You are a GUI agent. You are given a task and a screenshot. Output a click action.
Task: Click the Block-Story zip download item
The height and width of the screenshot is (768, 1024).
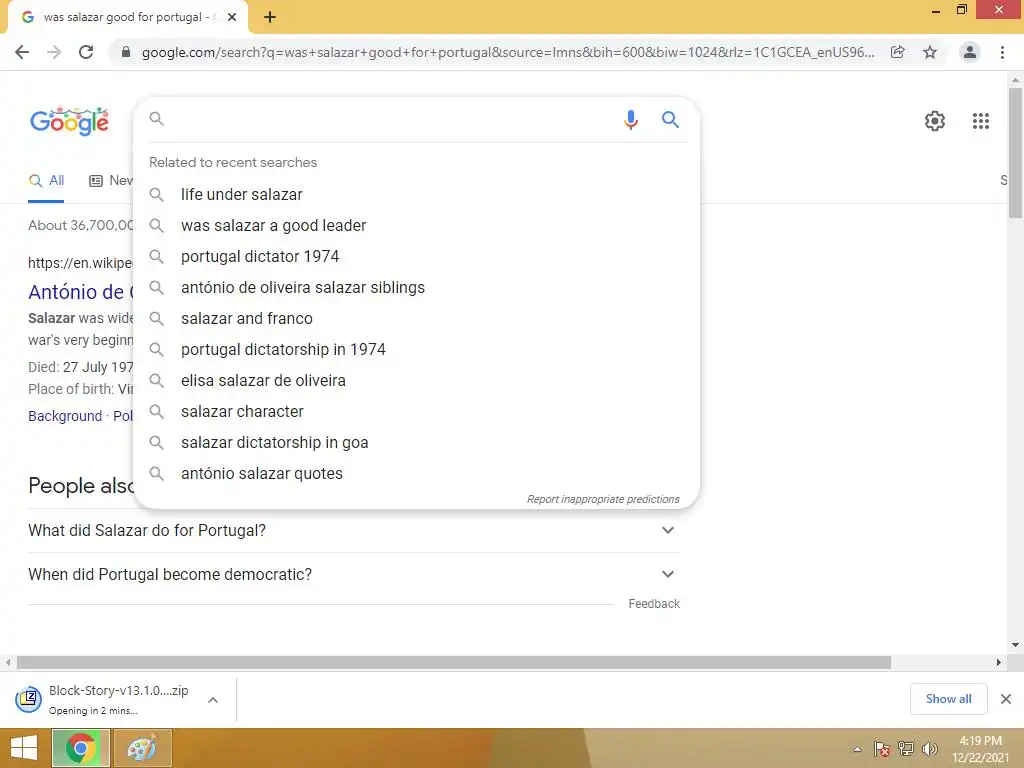(x=104, y=699)
